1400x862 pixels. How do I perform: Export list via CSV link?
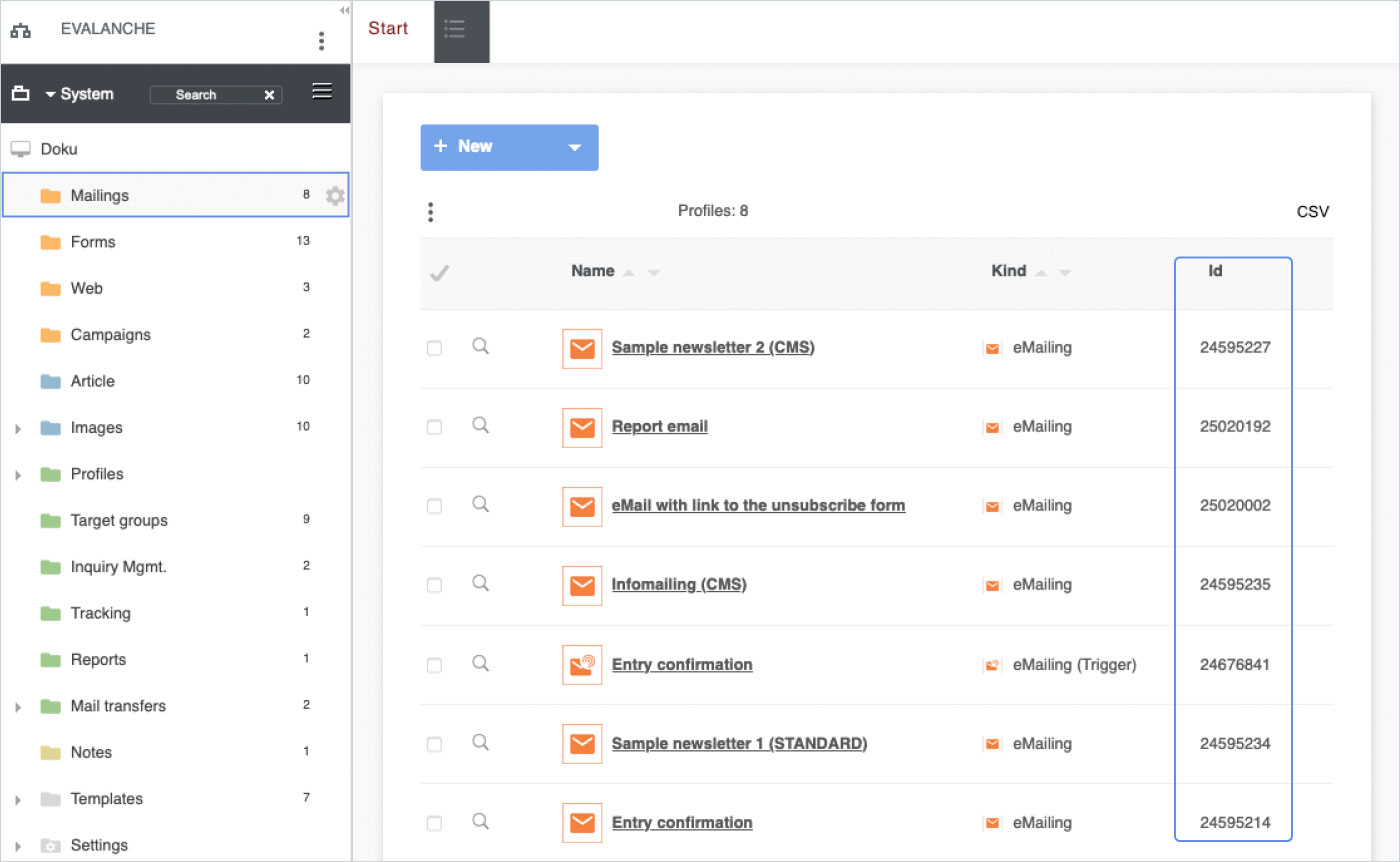point(1313,212)
